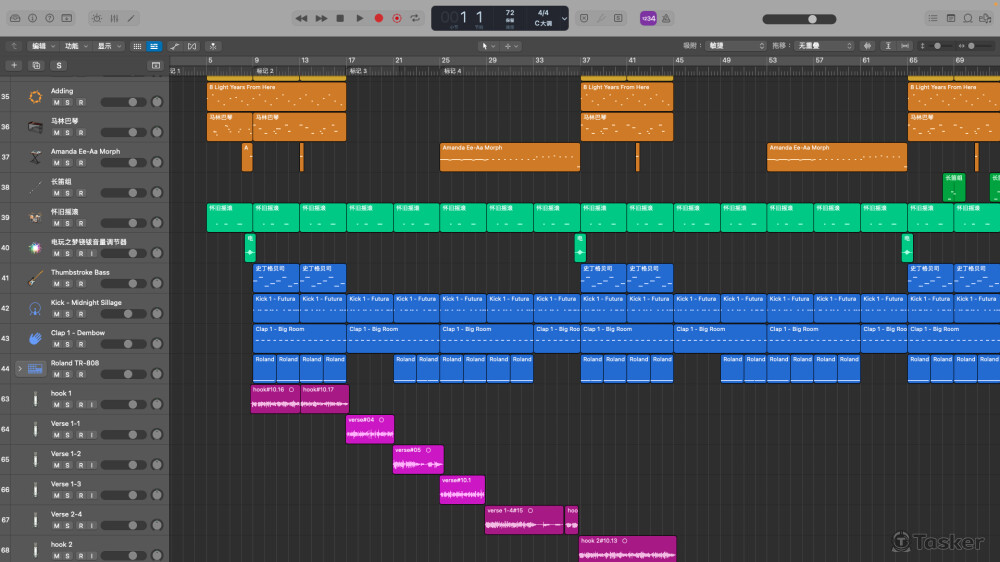This screenshot has width=1000, height=562.
Task: Toggle horizontal auto zoom button
Action: 905,46
